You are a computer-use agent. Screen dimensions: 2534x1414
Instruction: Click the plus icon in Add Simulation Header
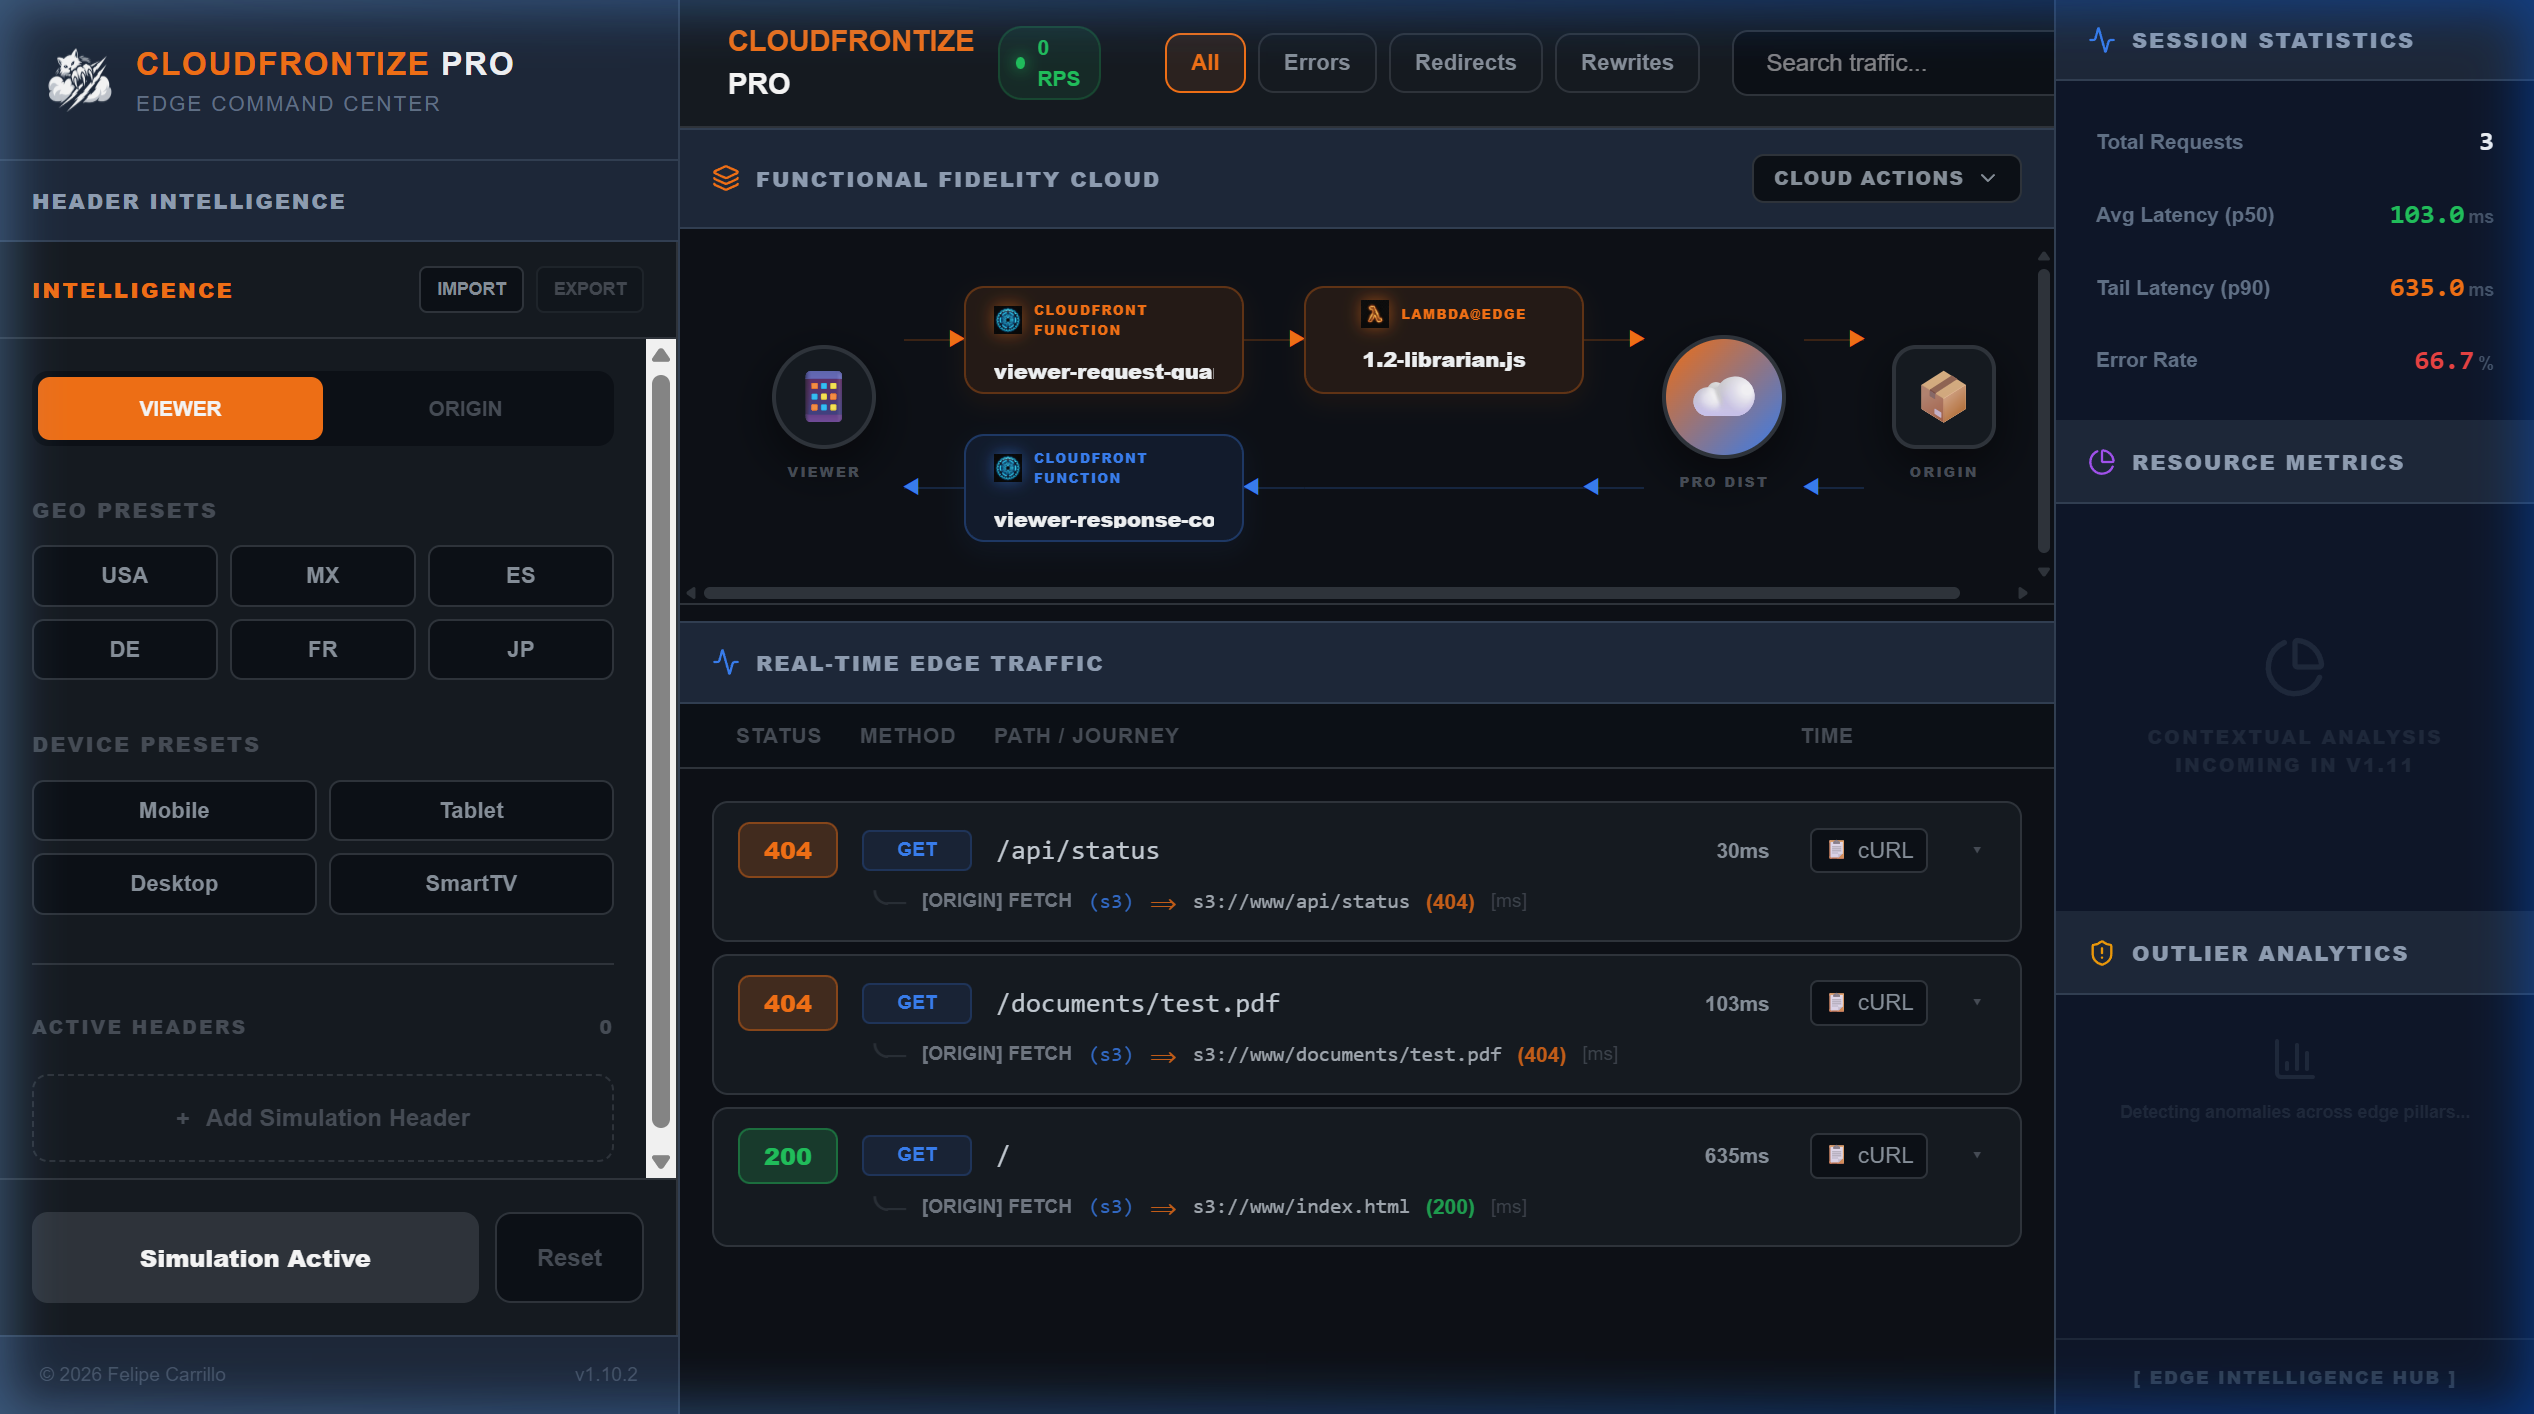tap(183, 1118)
